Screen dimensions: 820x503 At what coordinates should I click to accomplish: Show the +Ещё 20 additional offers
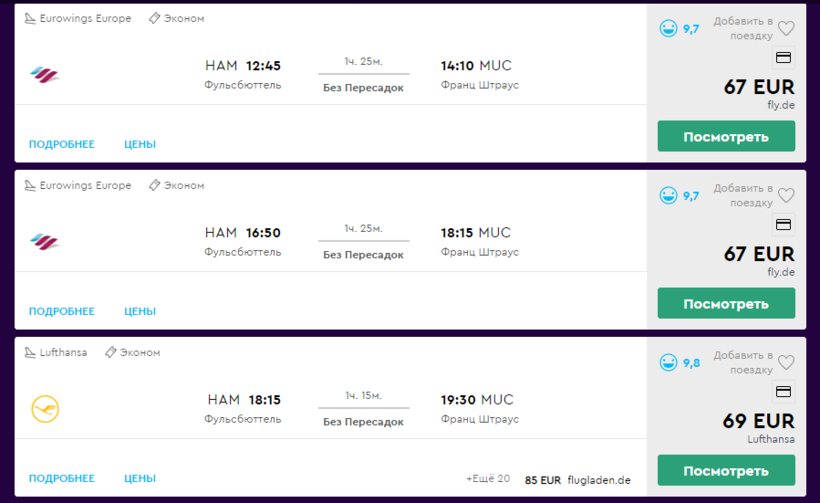pyautogui.click(x=488, y=479)
